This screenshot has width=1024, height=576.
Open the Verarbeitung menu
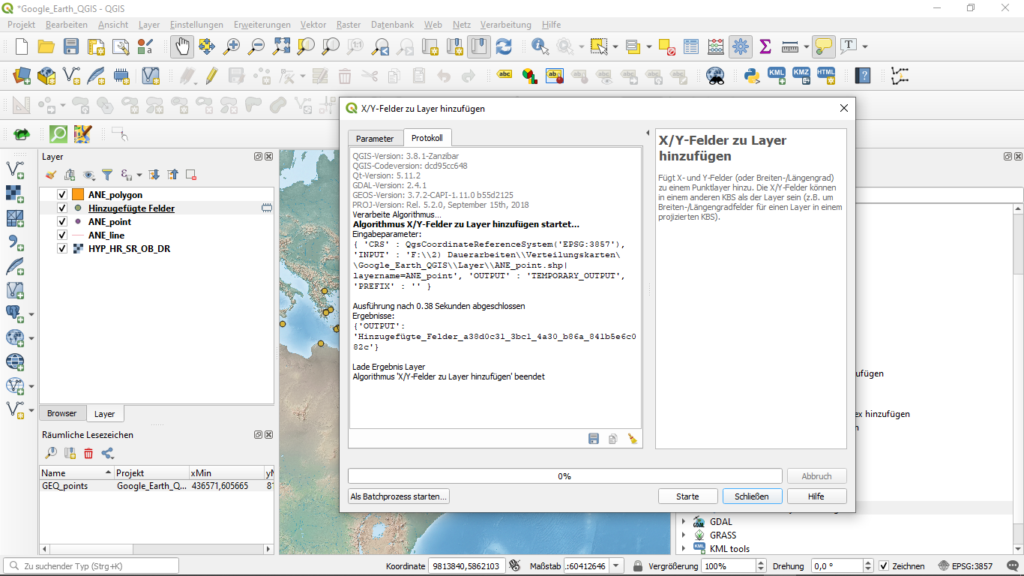coord(505,24)
